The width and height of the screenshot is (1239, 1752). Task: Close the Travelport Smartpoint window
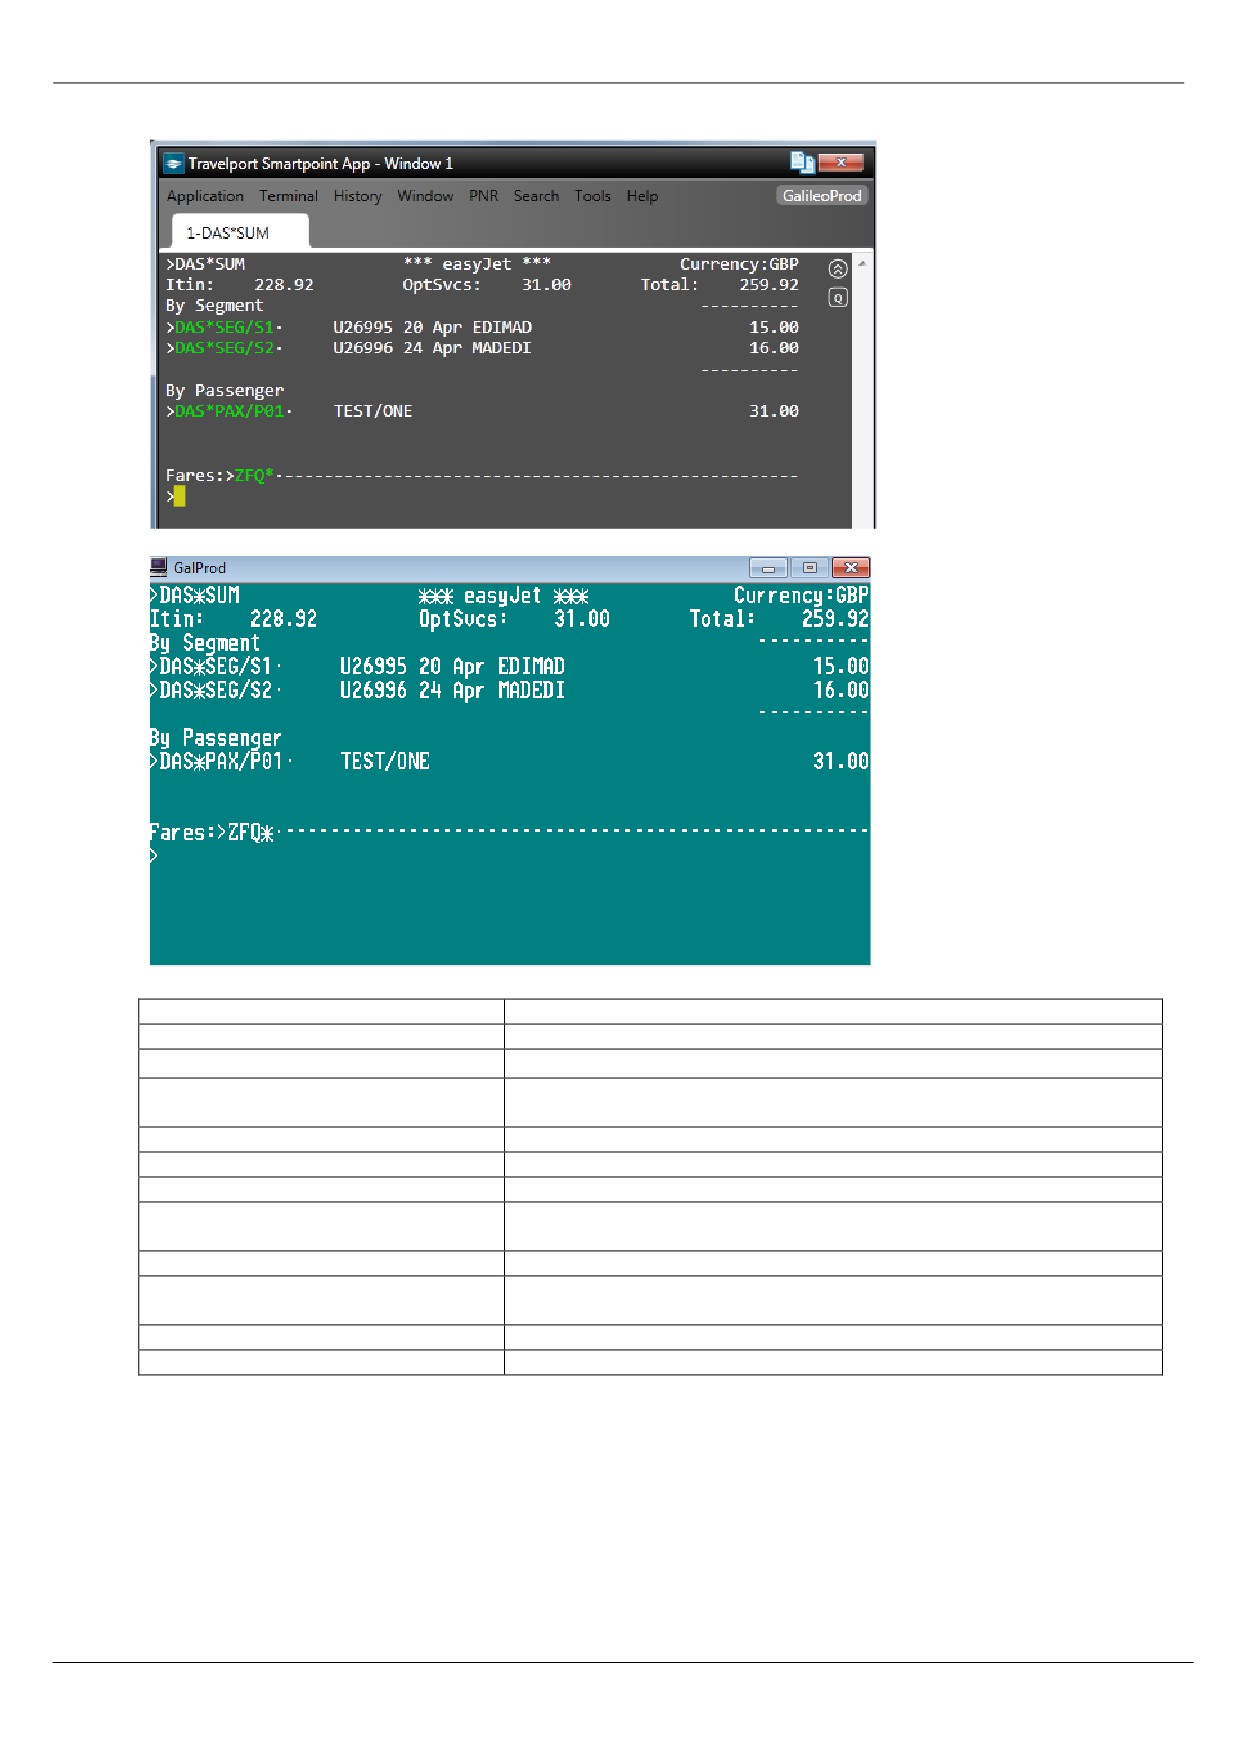[841, 162]
